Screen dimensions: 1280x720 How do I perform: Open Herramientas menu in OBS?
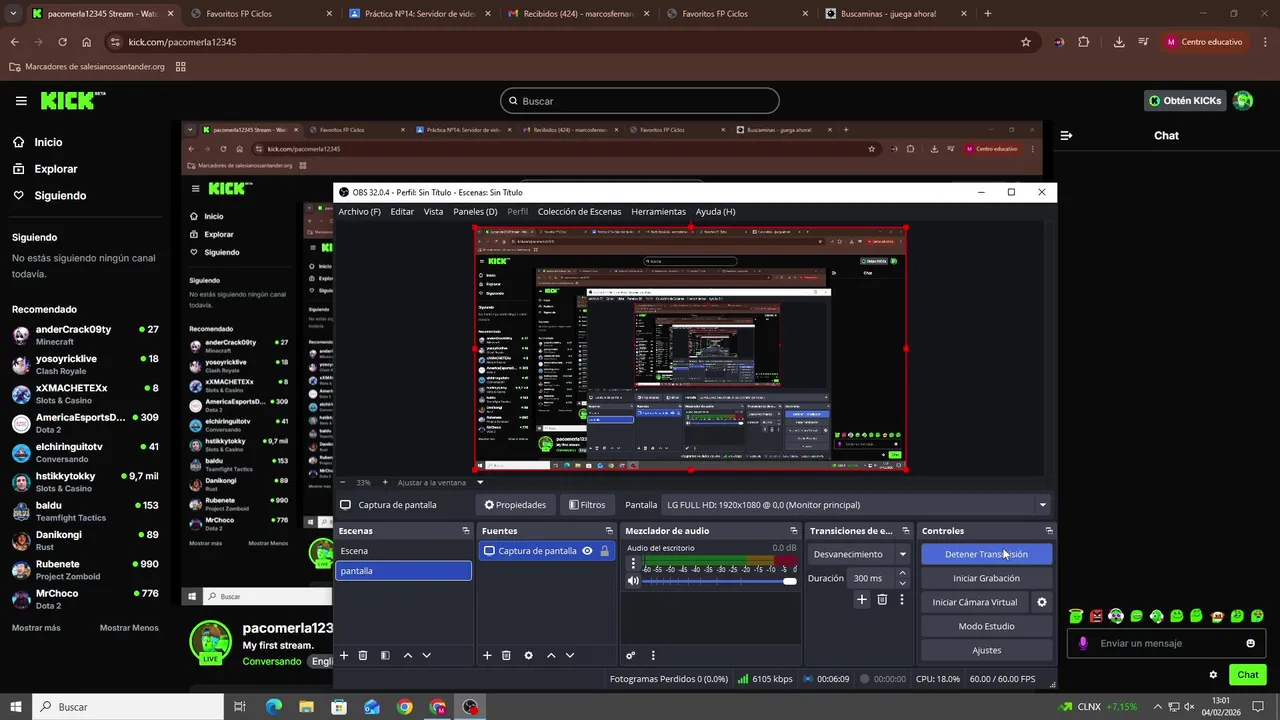[658, 212]
